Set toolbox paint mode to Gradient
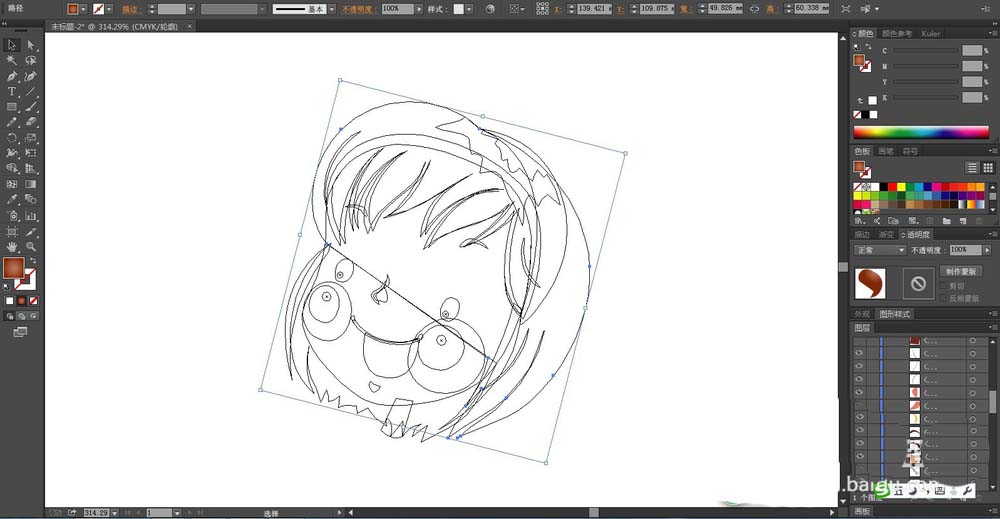The image size is (1000, 519). pyautogui.click(x=22, y=301)
